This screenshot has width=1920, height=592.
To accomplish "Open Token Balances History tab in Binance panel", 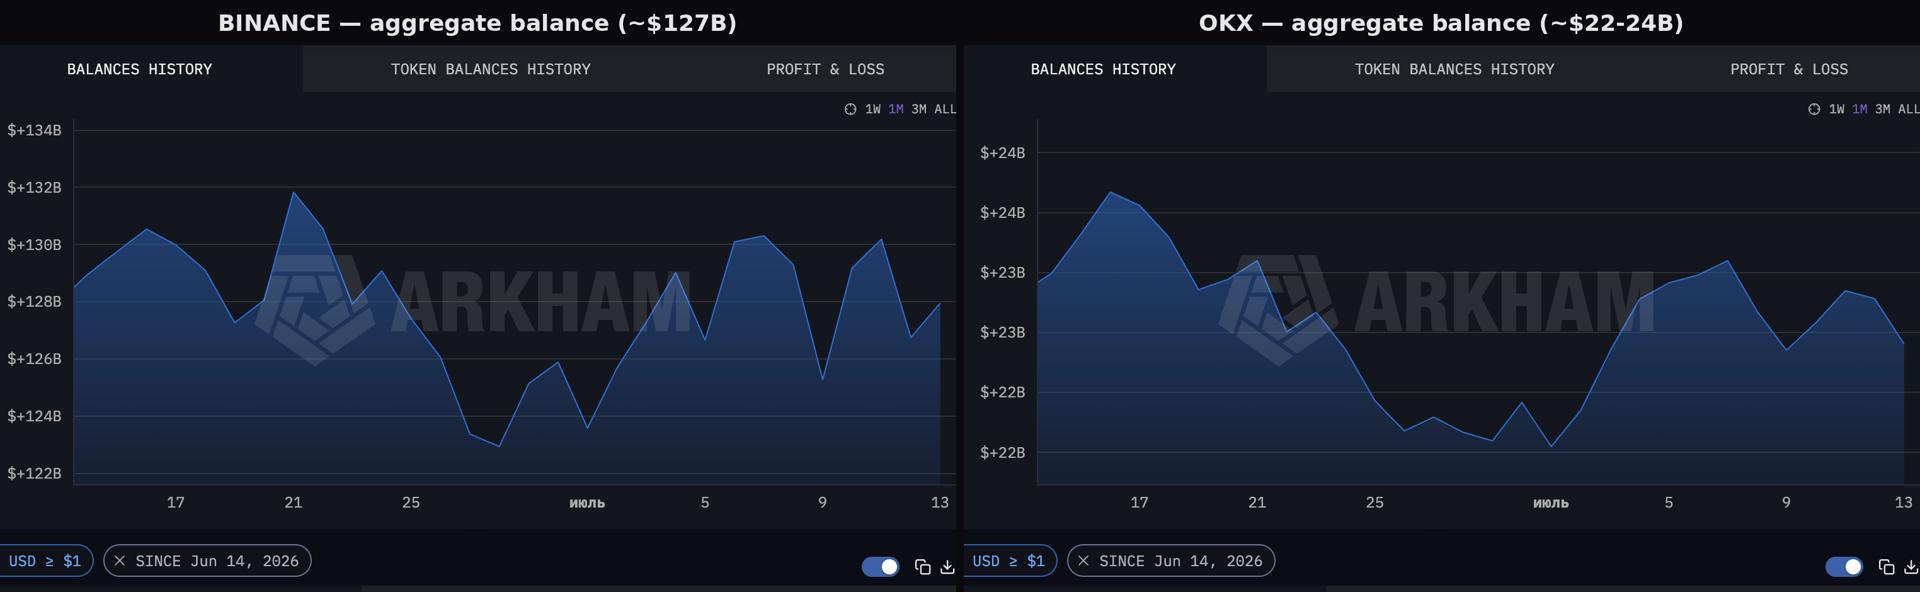I will tap(490, 69).
